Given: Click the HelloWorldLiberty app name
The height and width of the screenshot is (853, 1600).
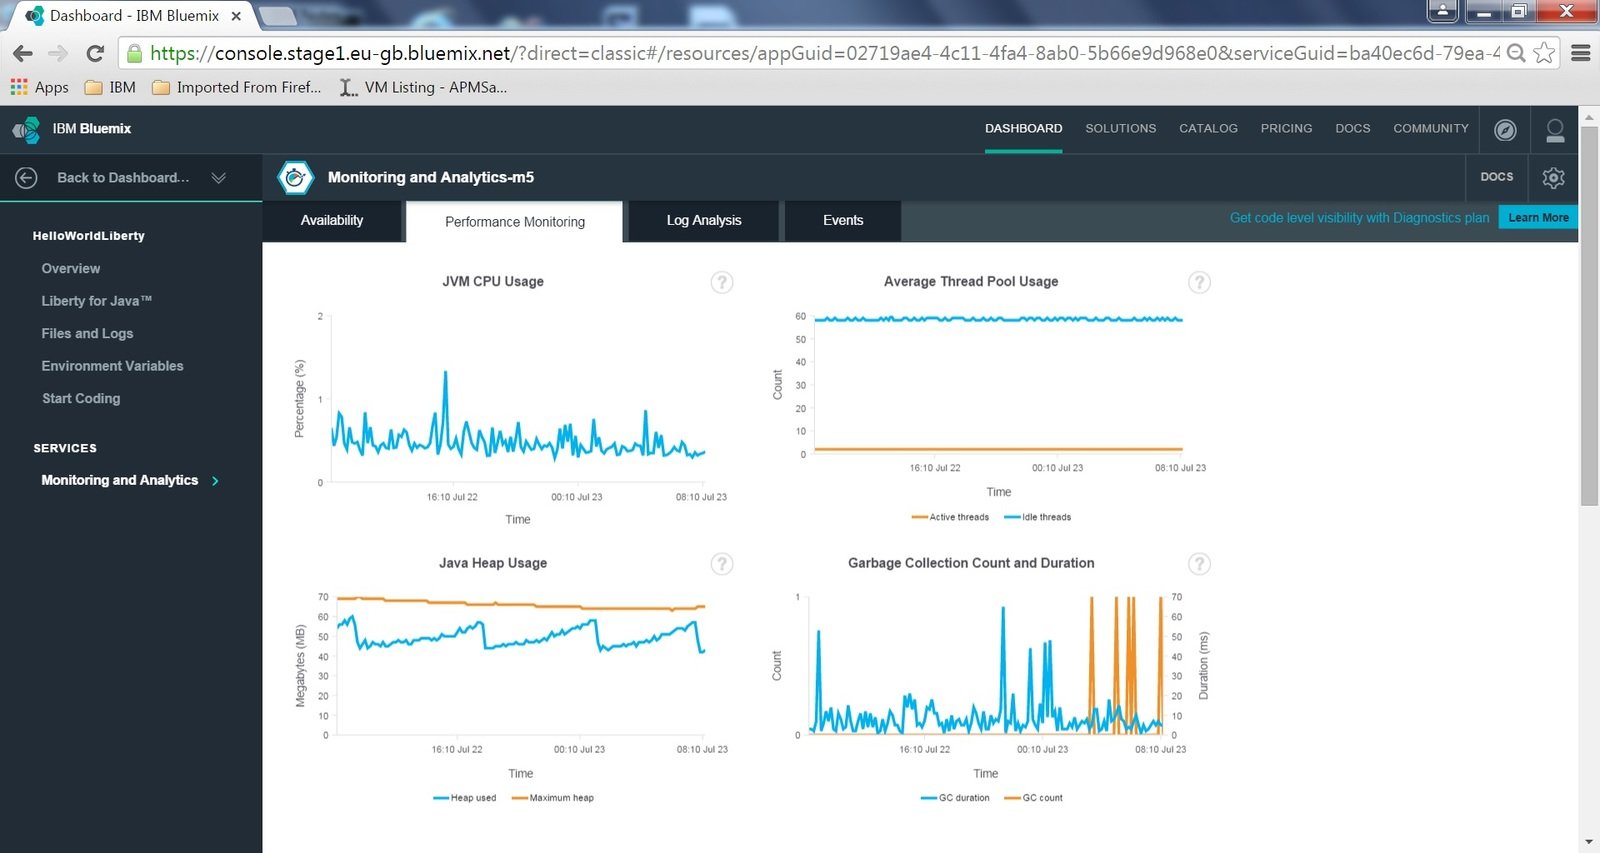Looking at the screenshot, I should click(89, 236).
